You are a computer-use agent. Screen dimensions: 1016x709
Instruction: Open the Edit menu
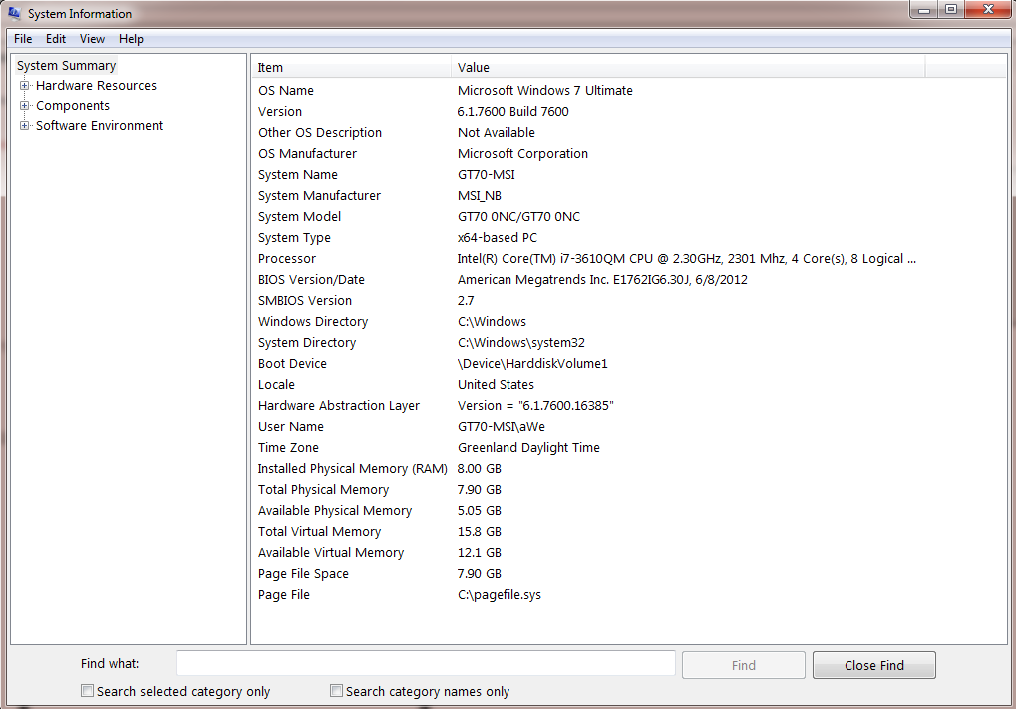[x=56, y=39]
